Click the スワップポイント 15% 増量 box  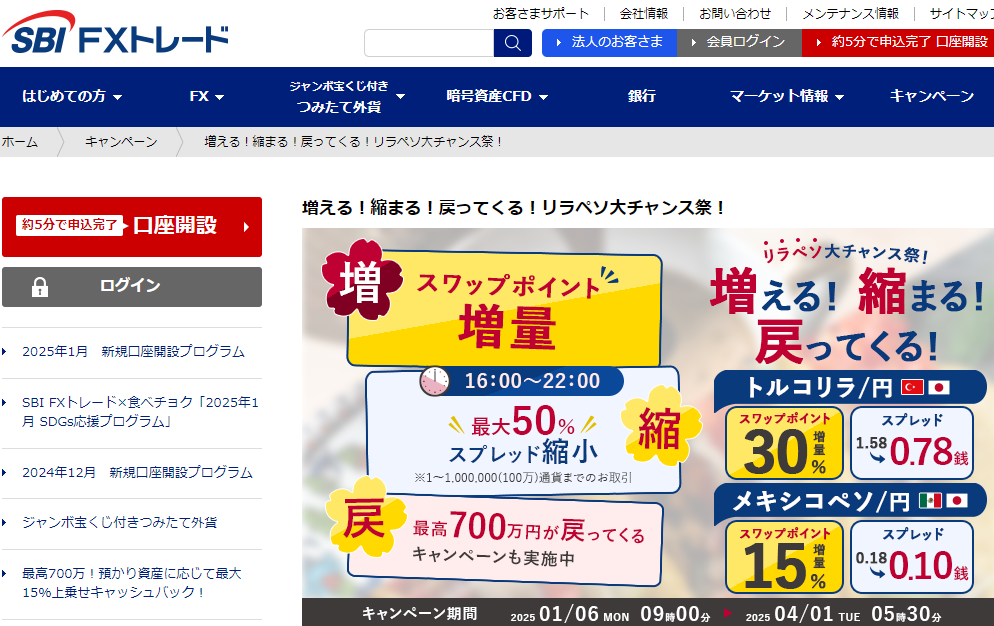coord(784,557)
